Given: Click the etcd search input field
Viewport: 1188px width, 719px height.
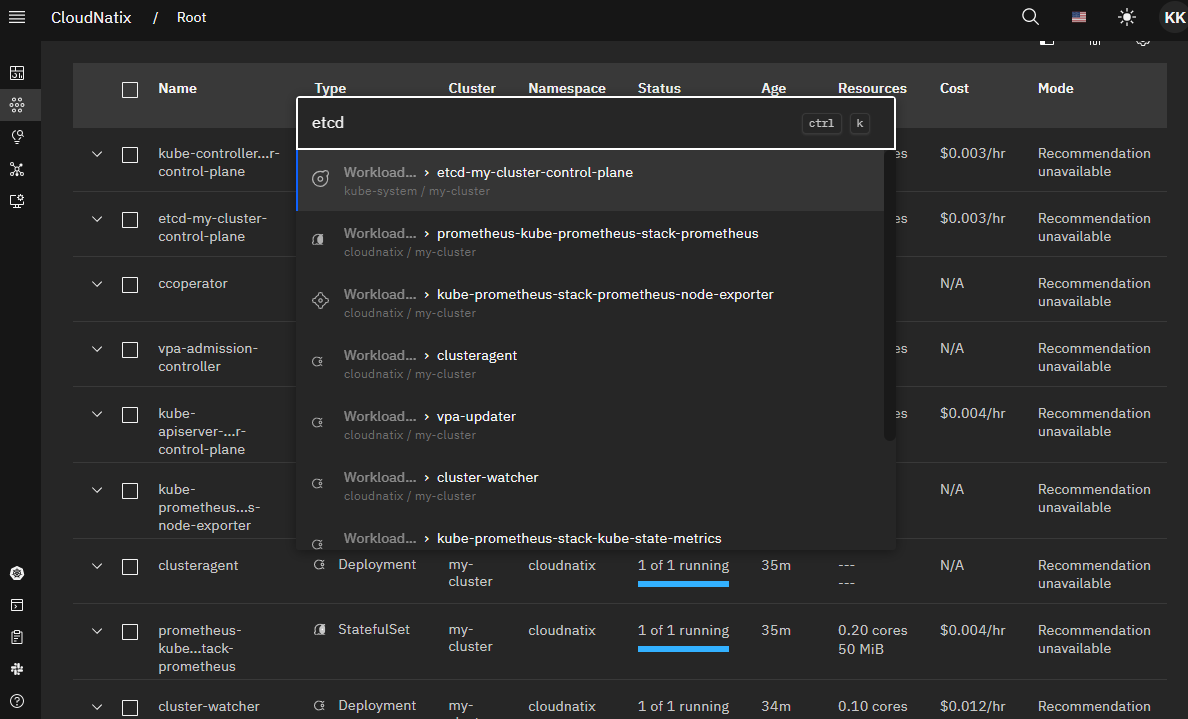Looking at the screenshot, I should coord(550,123).
